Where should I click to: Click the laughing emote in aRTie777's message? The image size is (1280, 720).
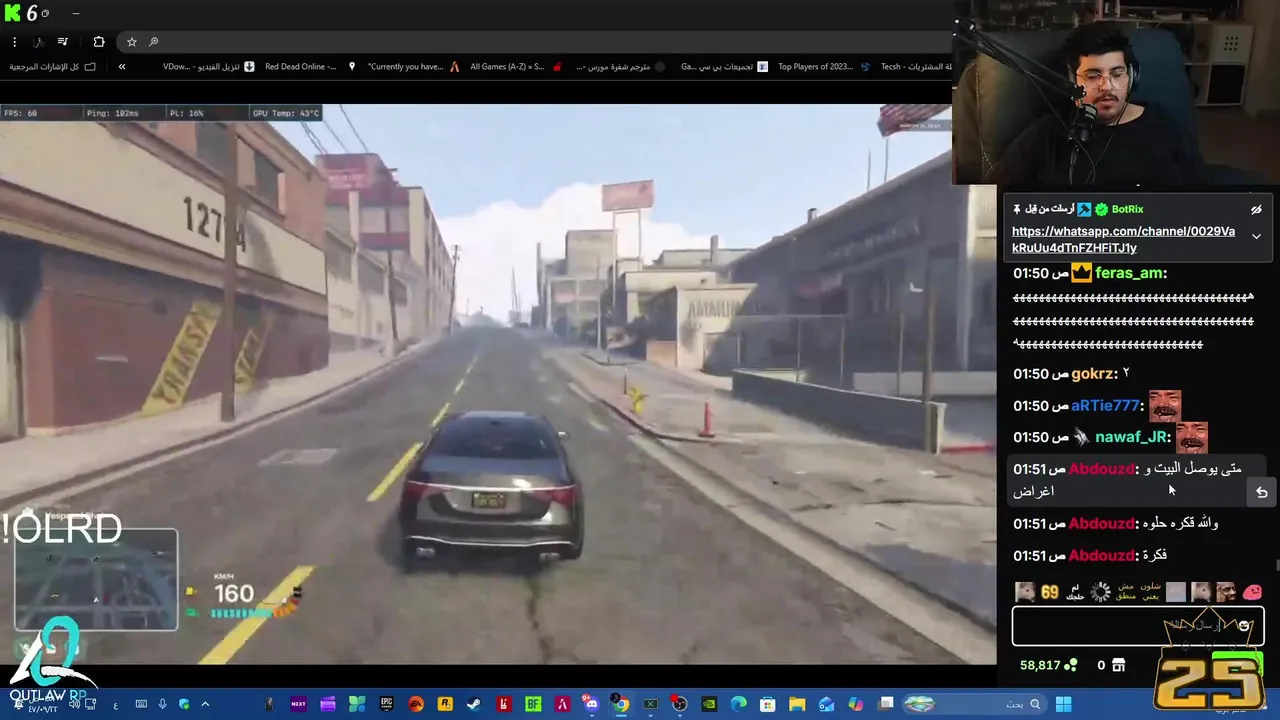coord(1164,406)
